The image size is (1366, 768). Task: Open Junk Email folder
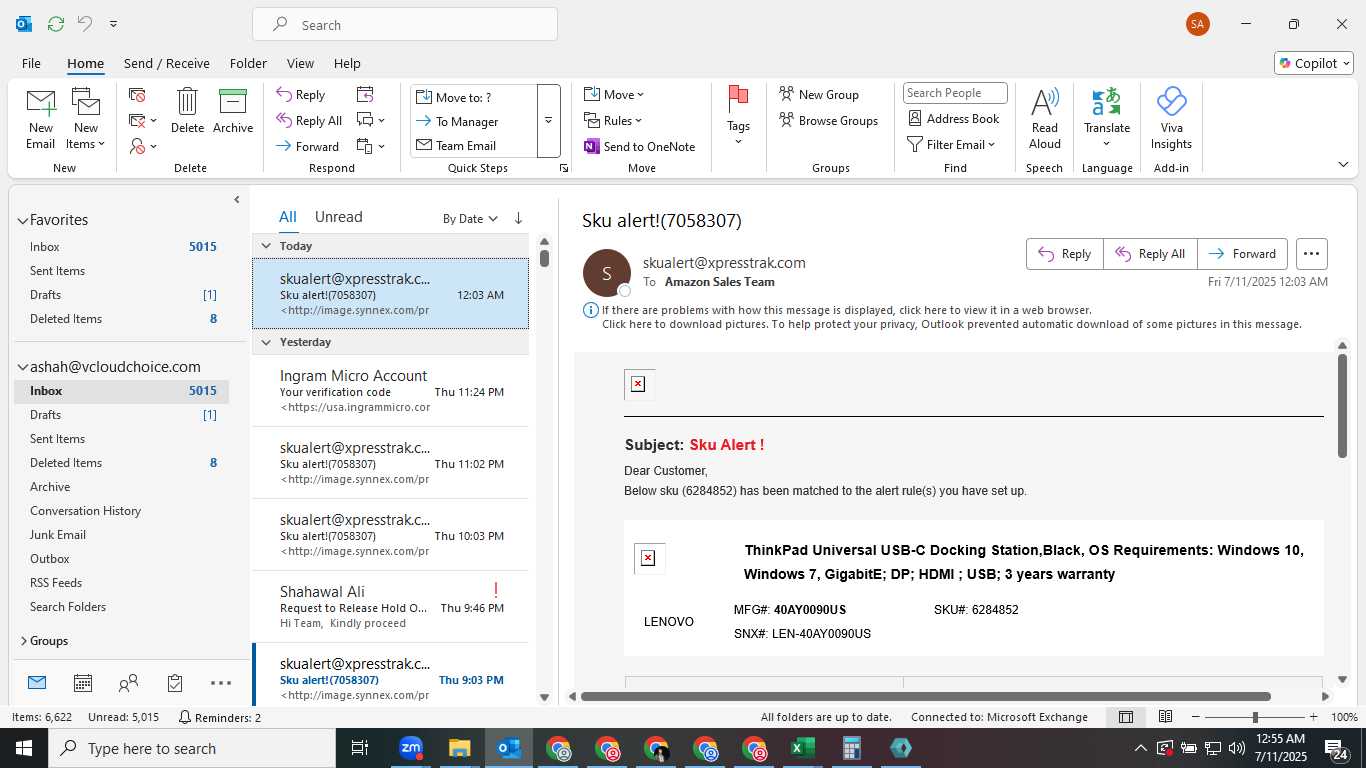click(58, 535)
